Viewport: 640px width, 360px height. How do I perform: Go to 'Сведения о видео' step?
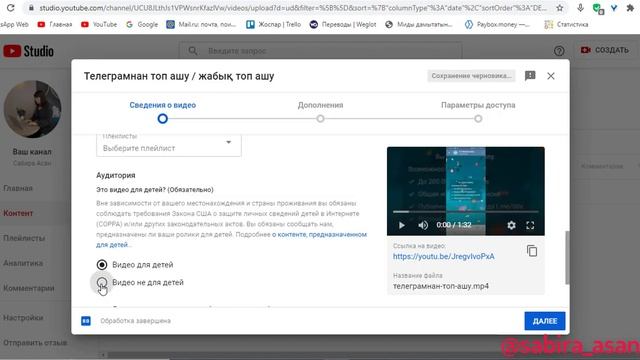coord(162,111)
